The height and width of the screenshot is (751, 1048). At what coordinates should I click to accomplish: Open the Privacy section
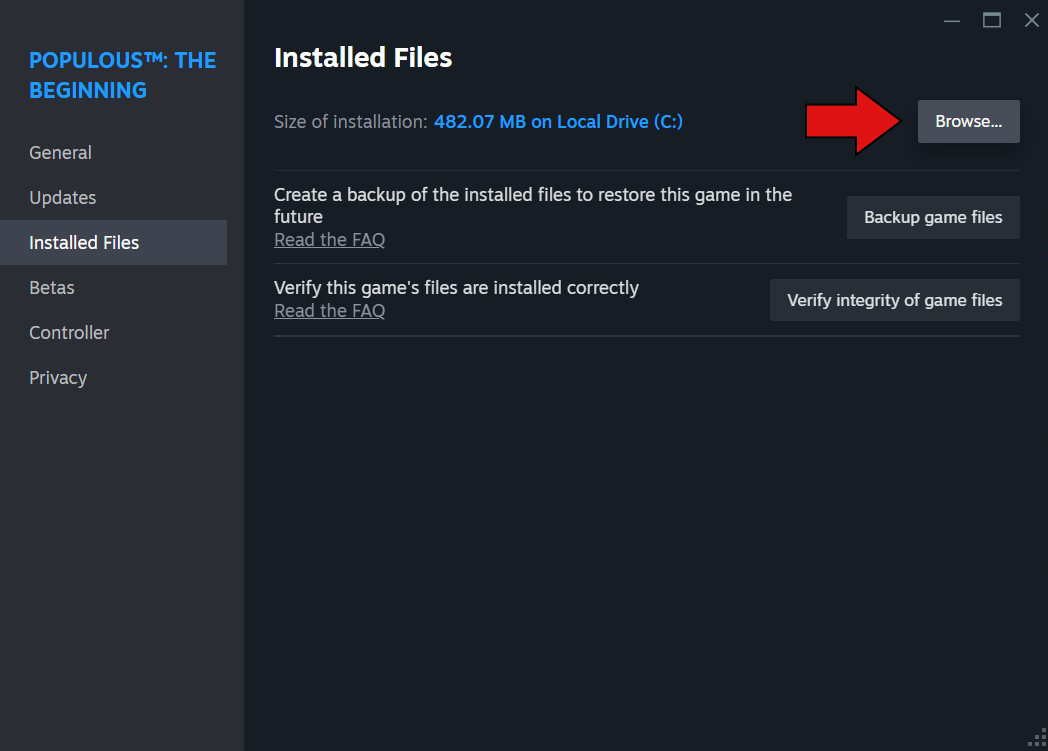click(x=58, y=377)
